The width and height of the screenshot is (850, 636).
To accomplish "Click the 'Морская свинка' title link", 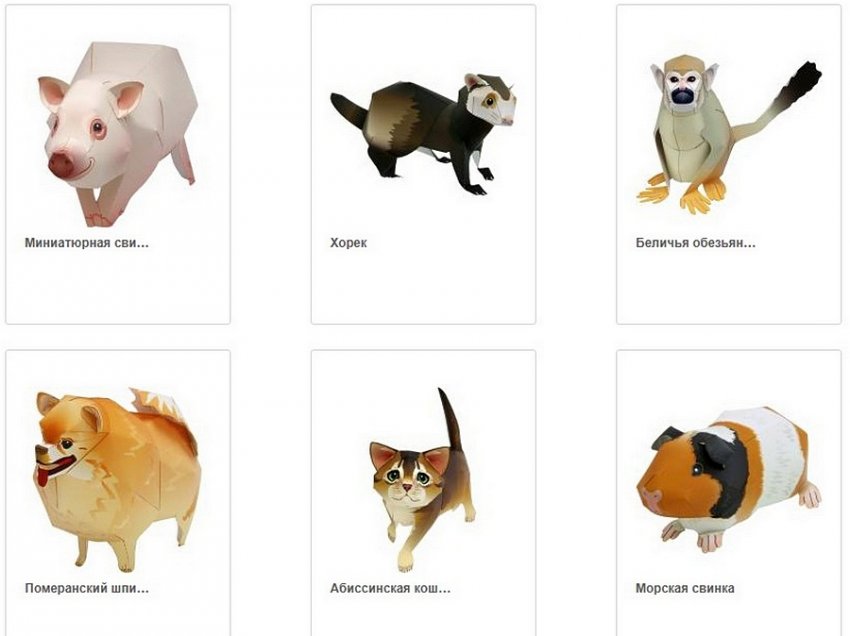I will (685, 588).
